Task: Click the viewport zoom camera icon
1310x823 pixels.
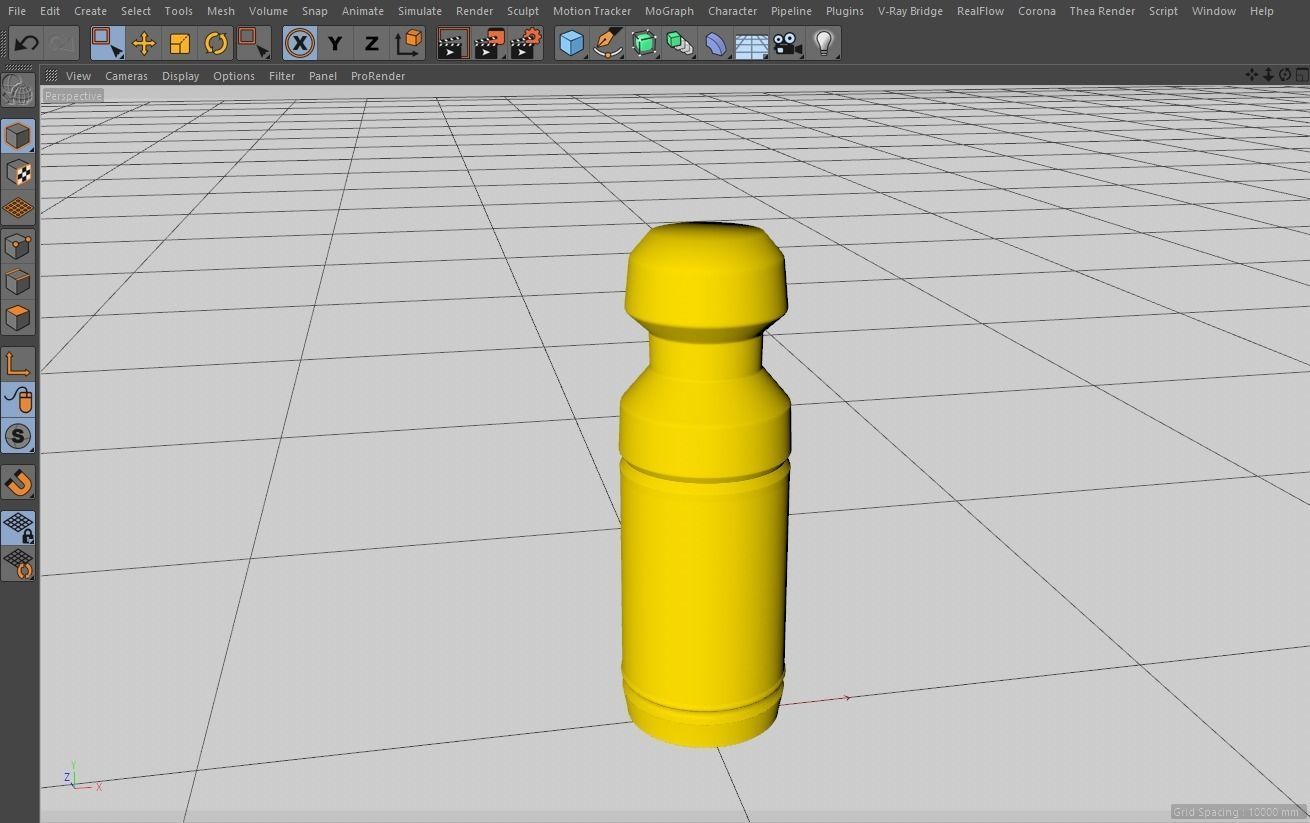Action: click(1268, 75)
